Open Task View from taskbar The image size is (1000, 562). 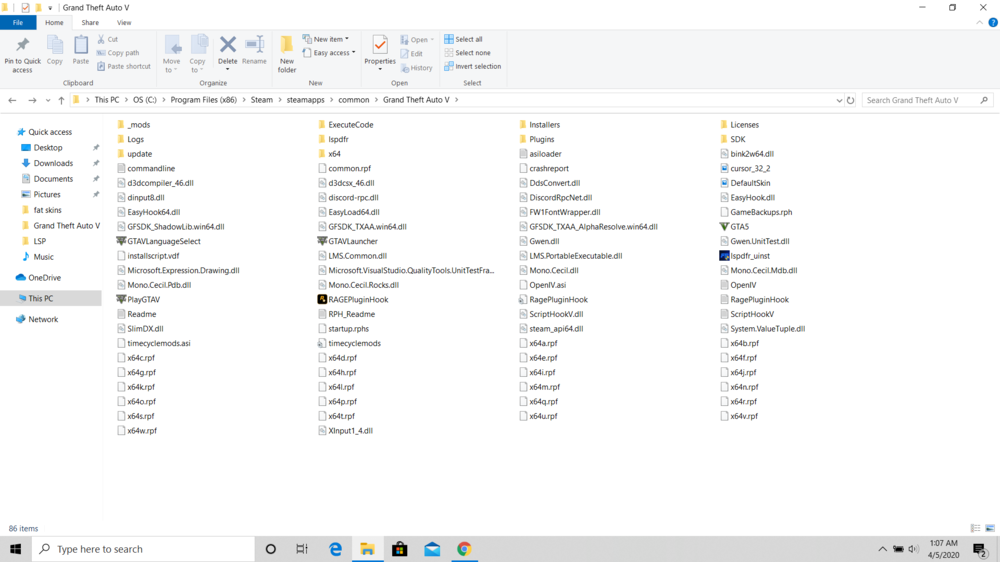pyautogui.click(x=302, y=549)
